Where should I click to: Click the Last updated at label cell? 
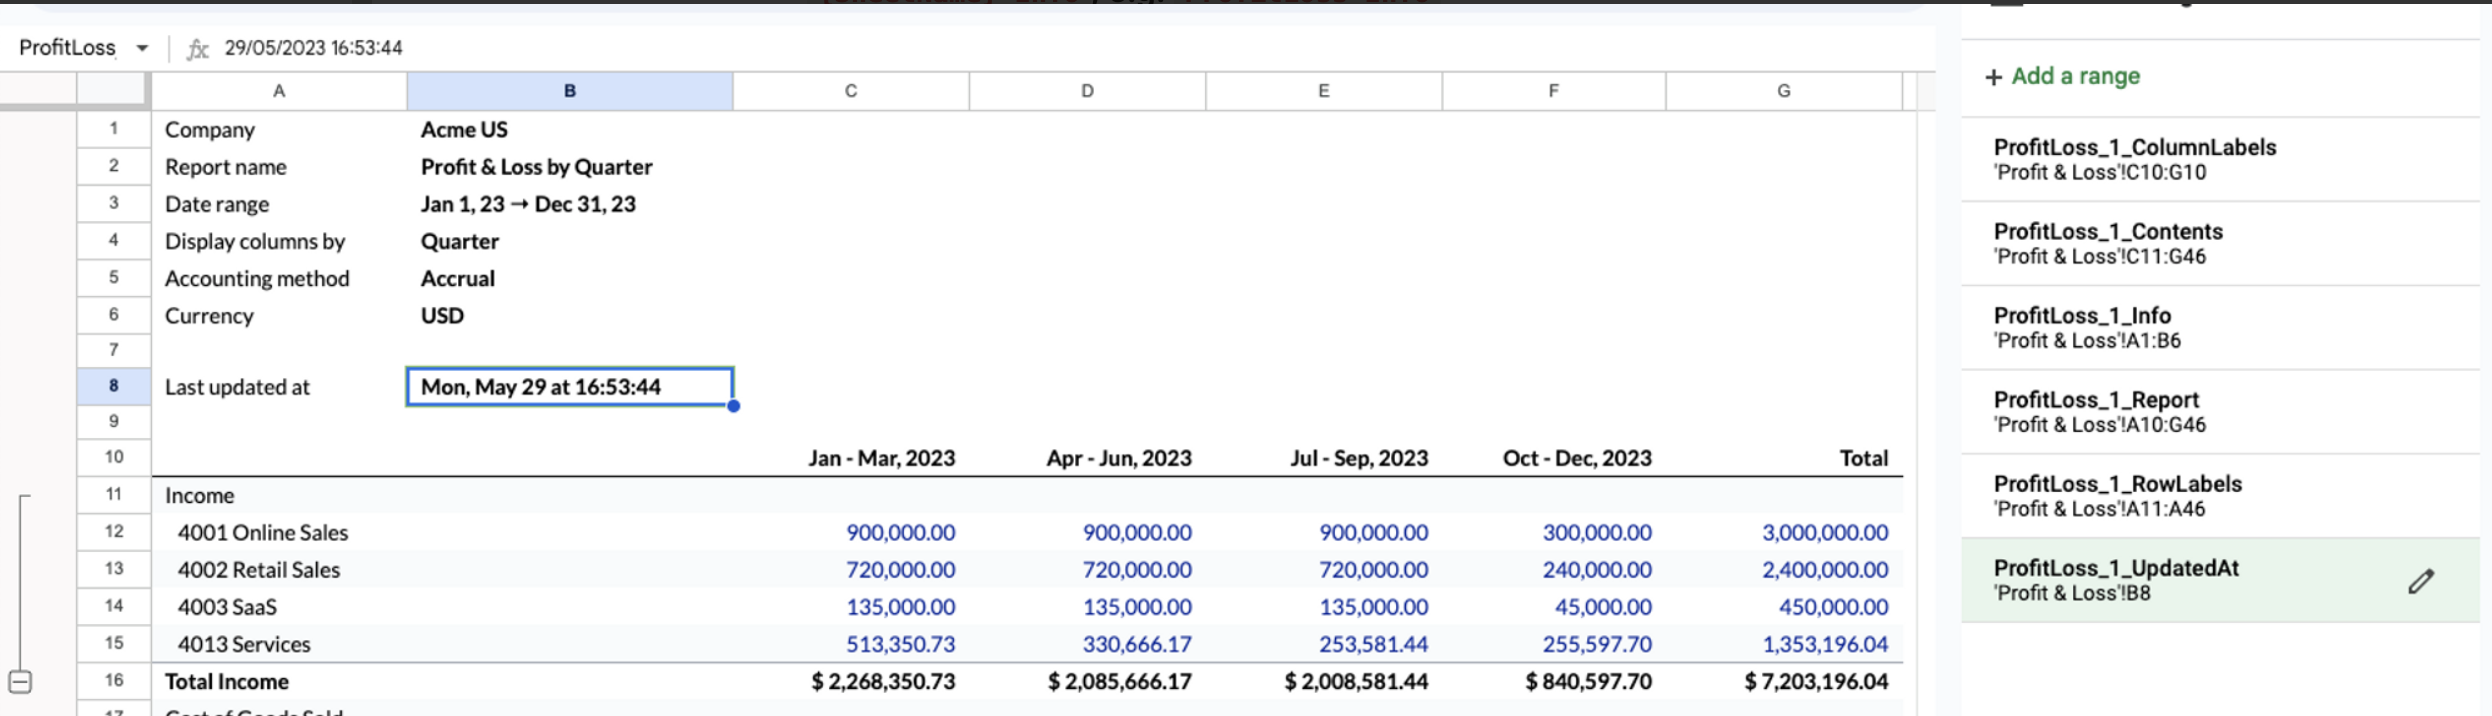tap(279, 387)
